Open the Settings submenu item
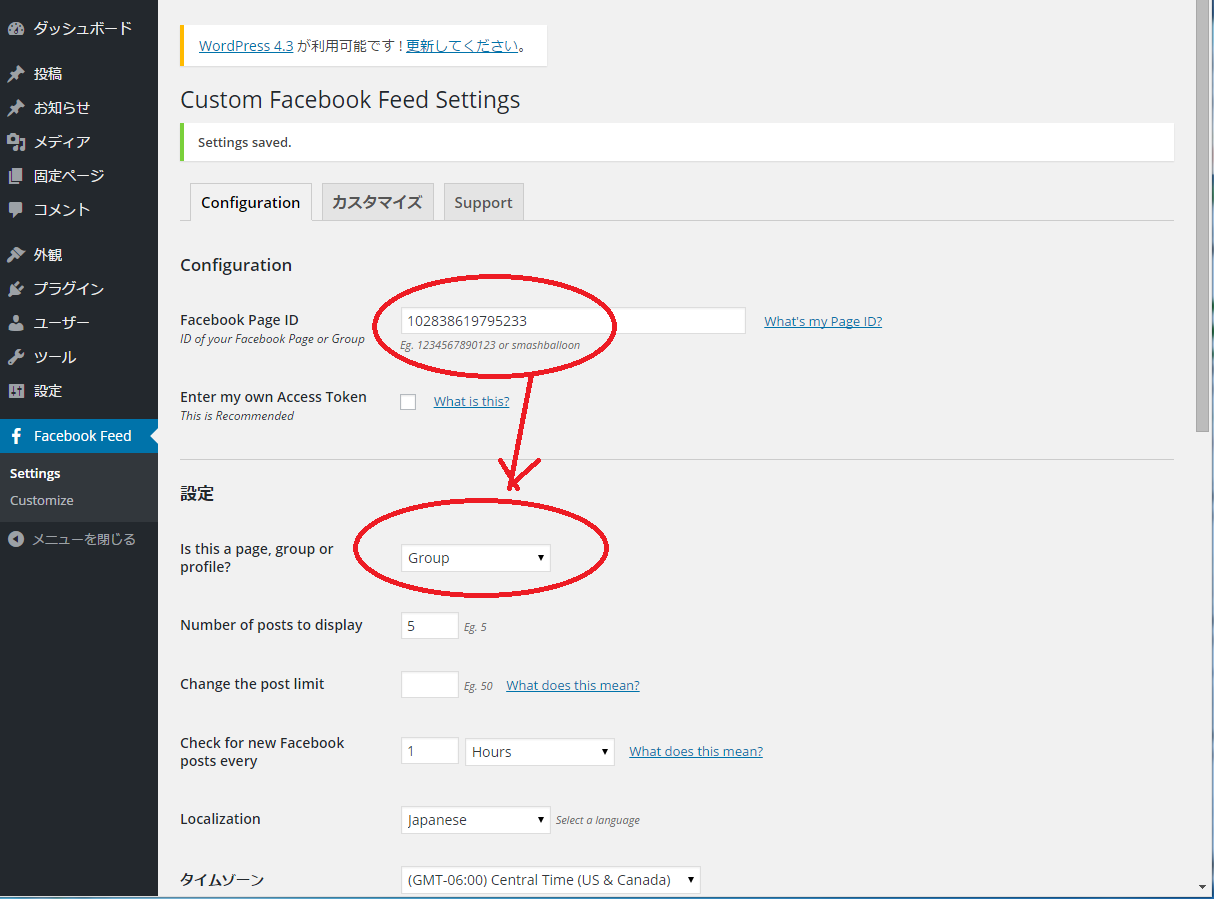Screen dimensions: 1214x899 (35, 474)
